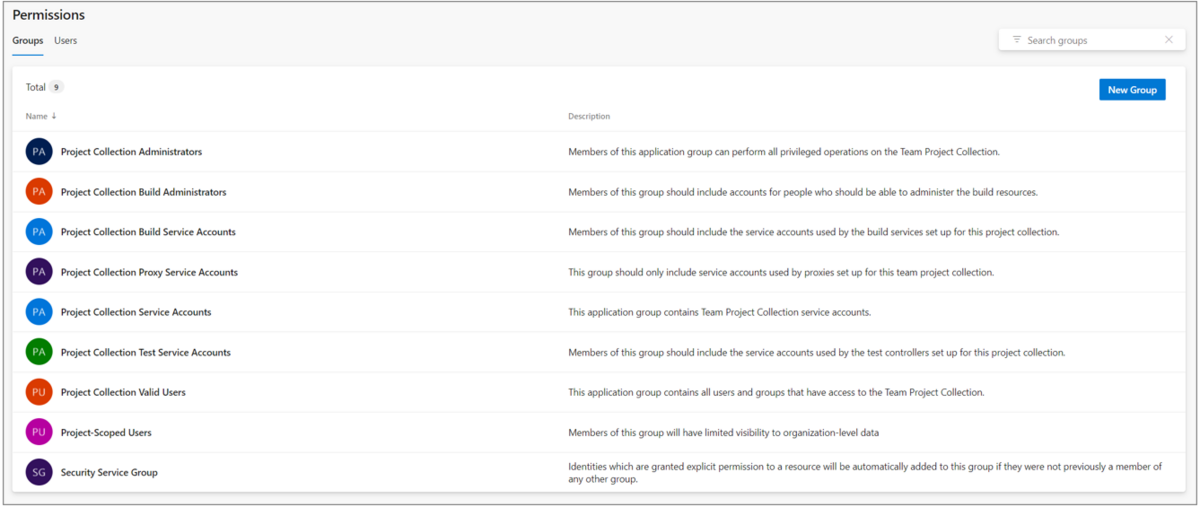
Task: Click the Total count badge showing 9
Action: (57, 87)
